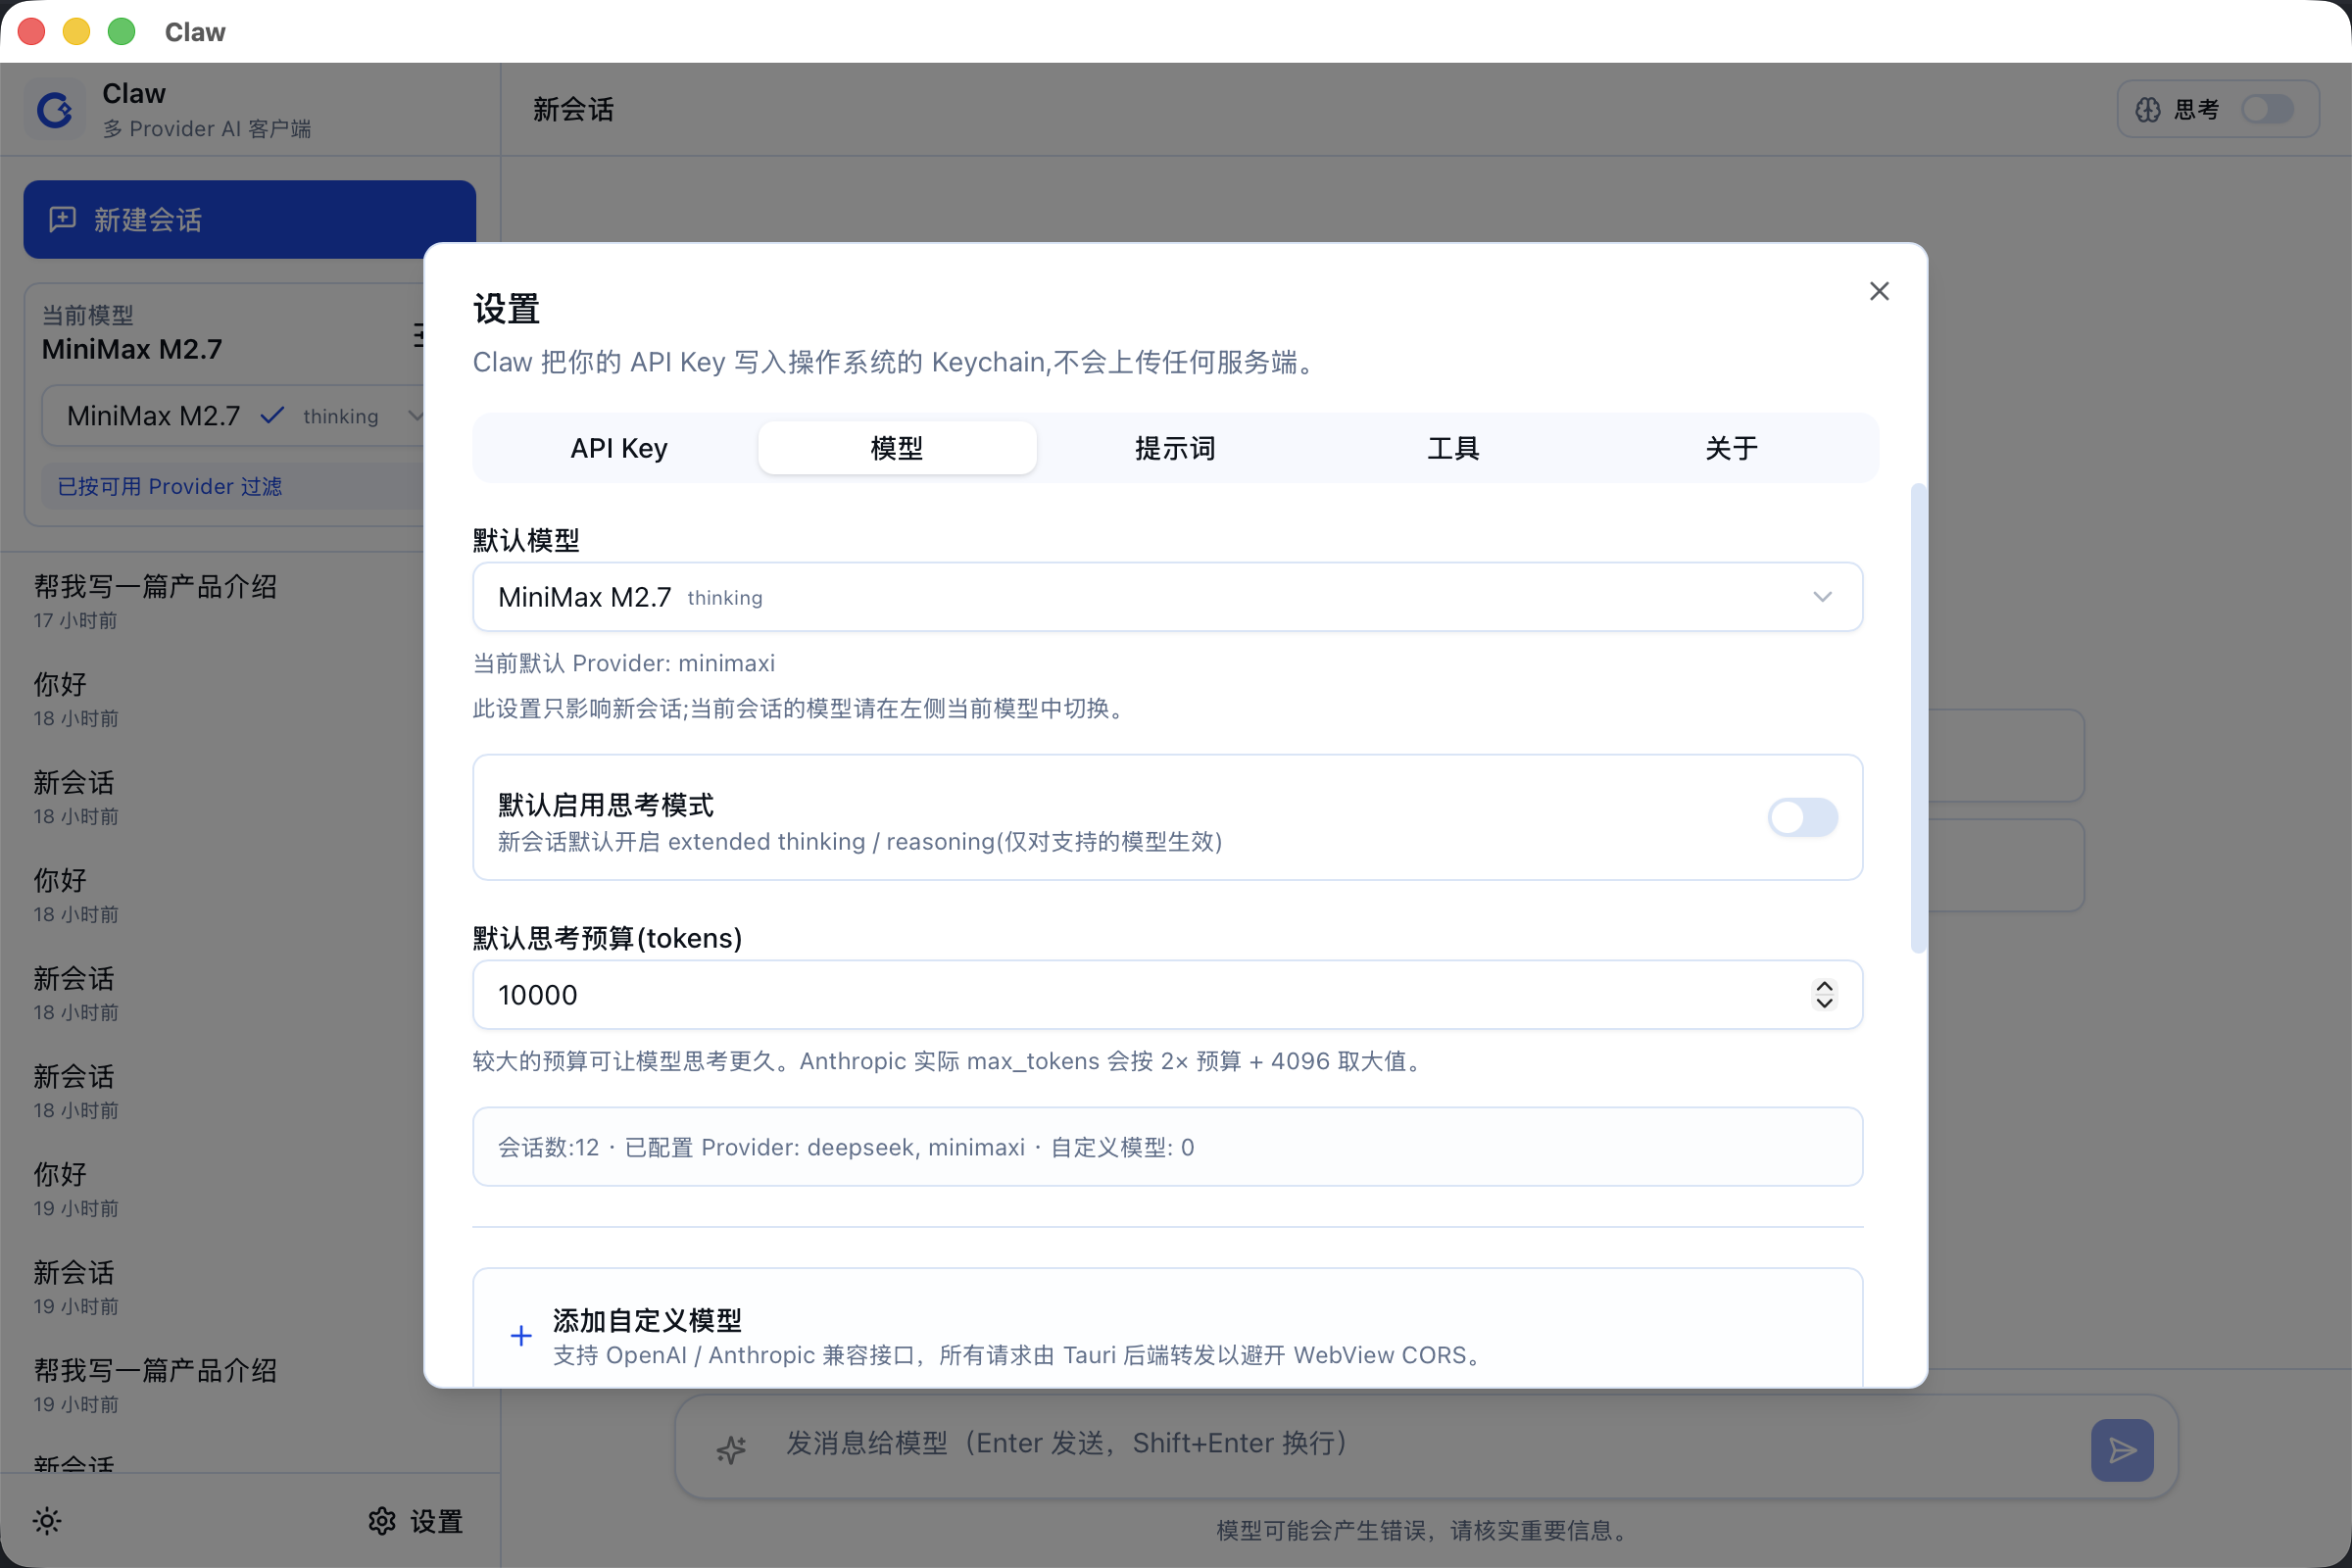The height and width of the screenshot is (1568, 2352).
Task: Open the 提示词 tab
Action: 1175,448
